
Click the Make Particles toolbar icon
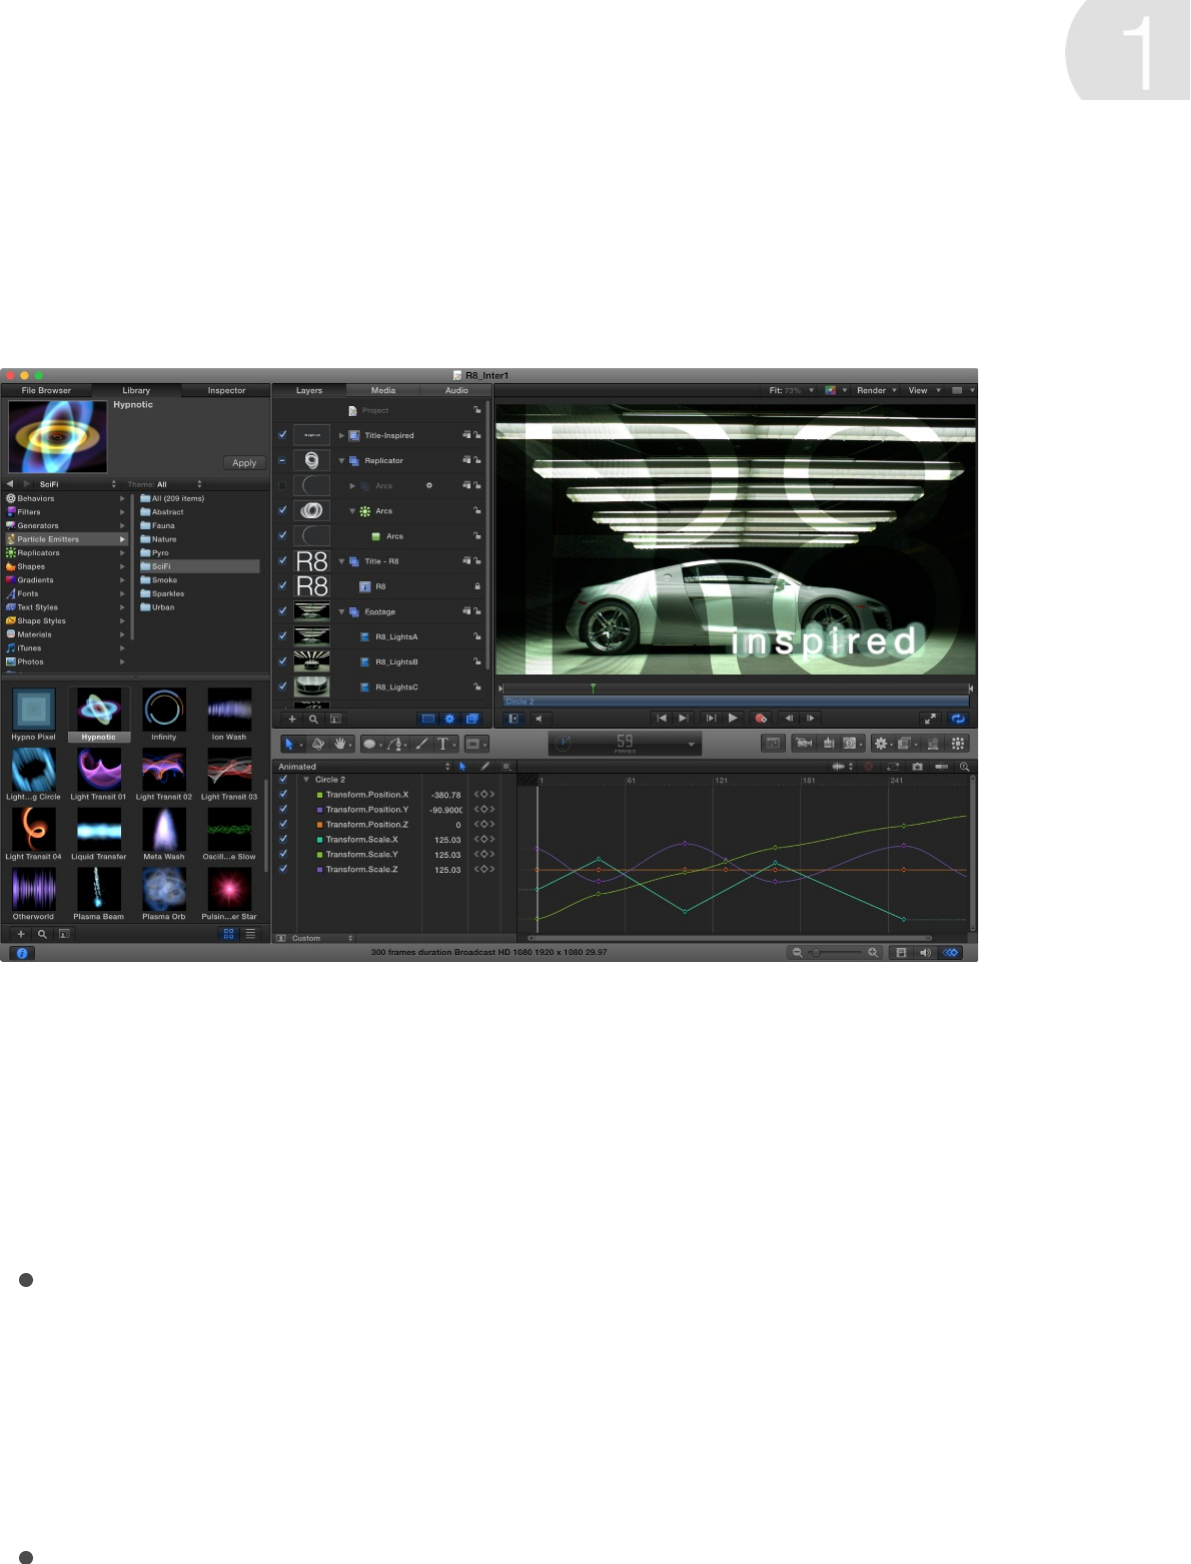coord(932,743)
